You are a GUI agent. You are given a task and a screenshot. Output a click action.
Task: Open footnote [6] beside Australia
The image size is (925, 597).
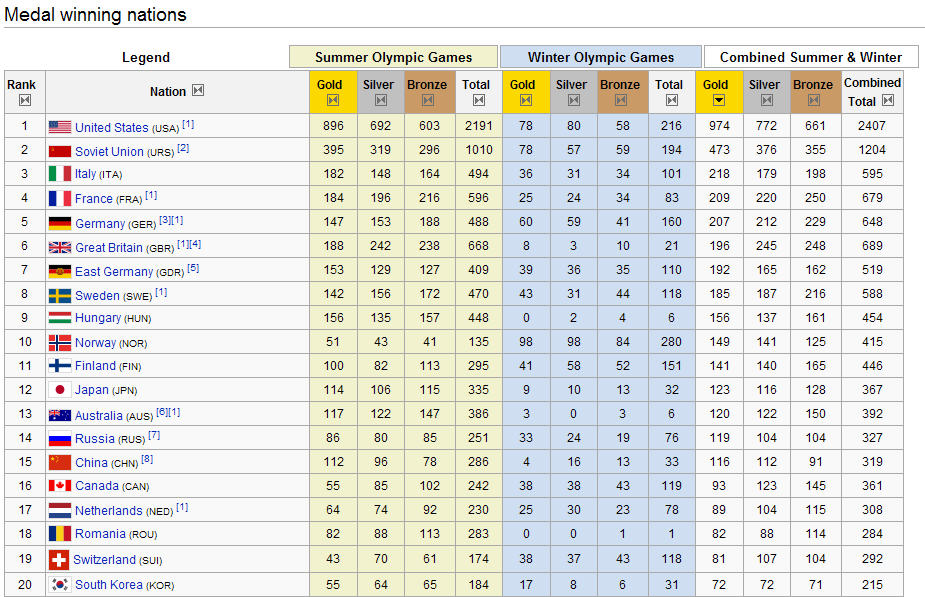(x=162, y=412)
